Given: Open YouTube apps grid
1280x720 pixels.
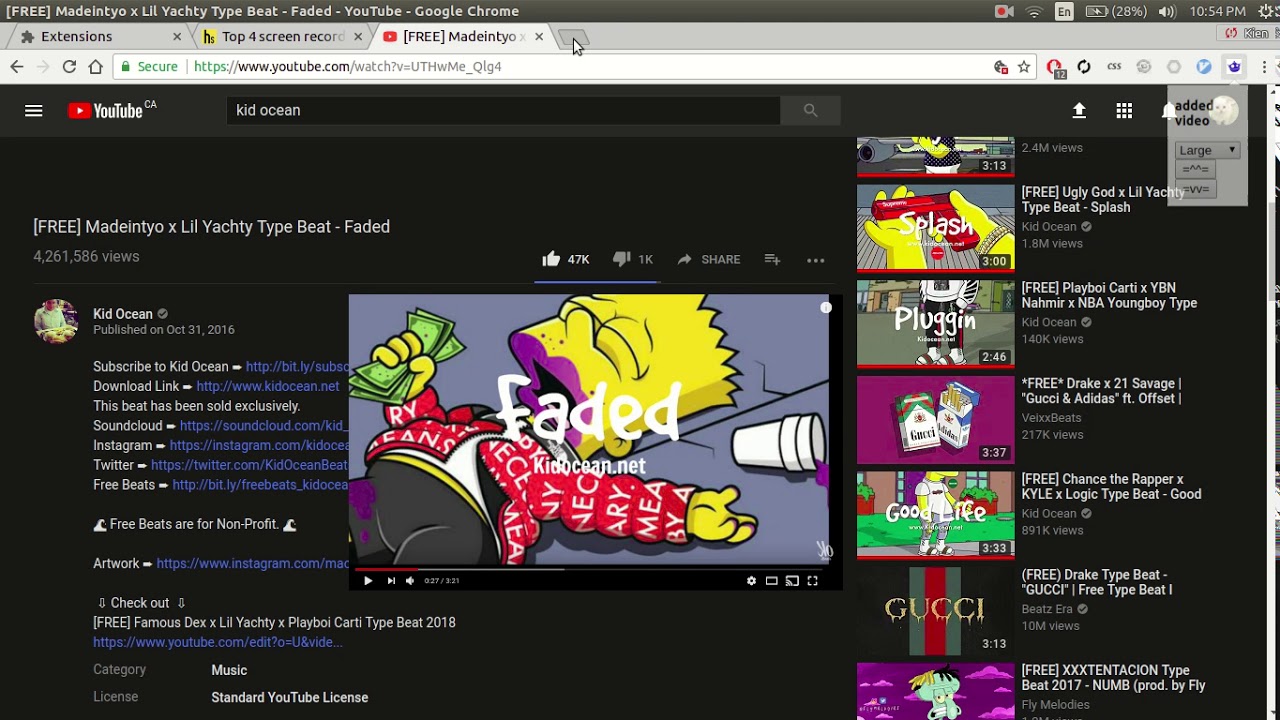Looking at the screenshot, I should pos(1124,110).
